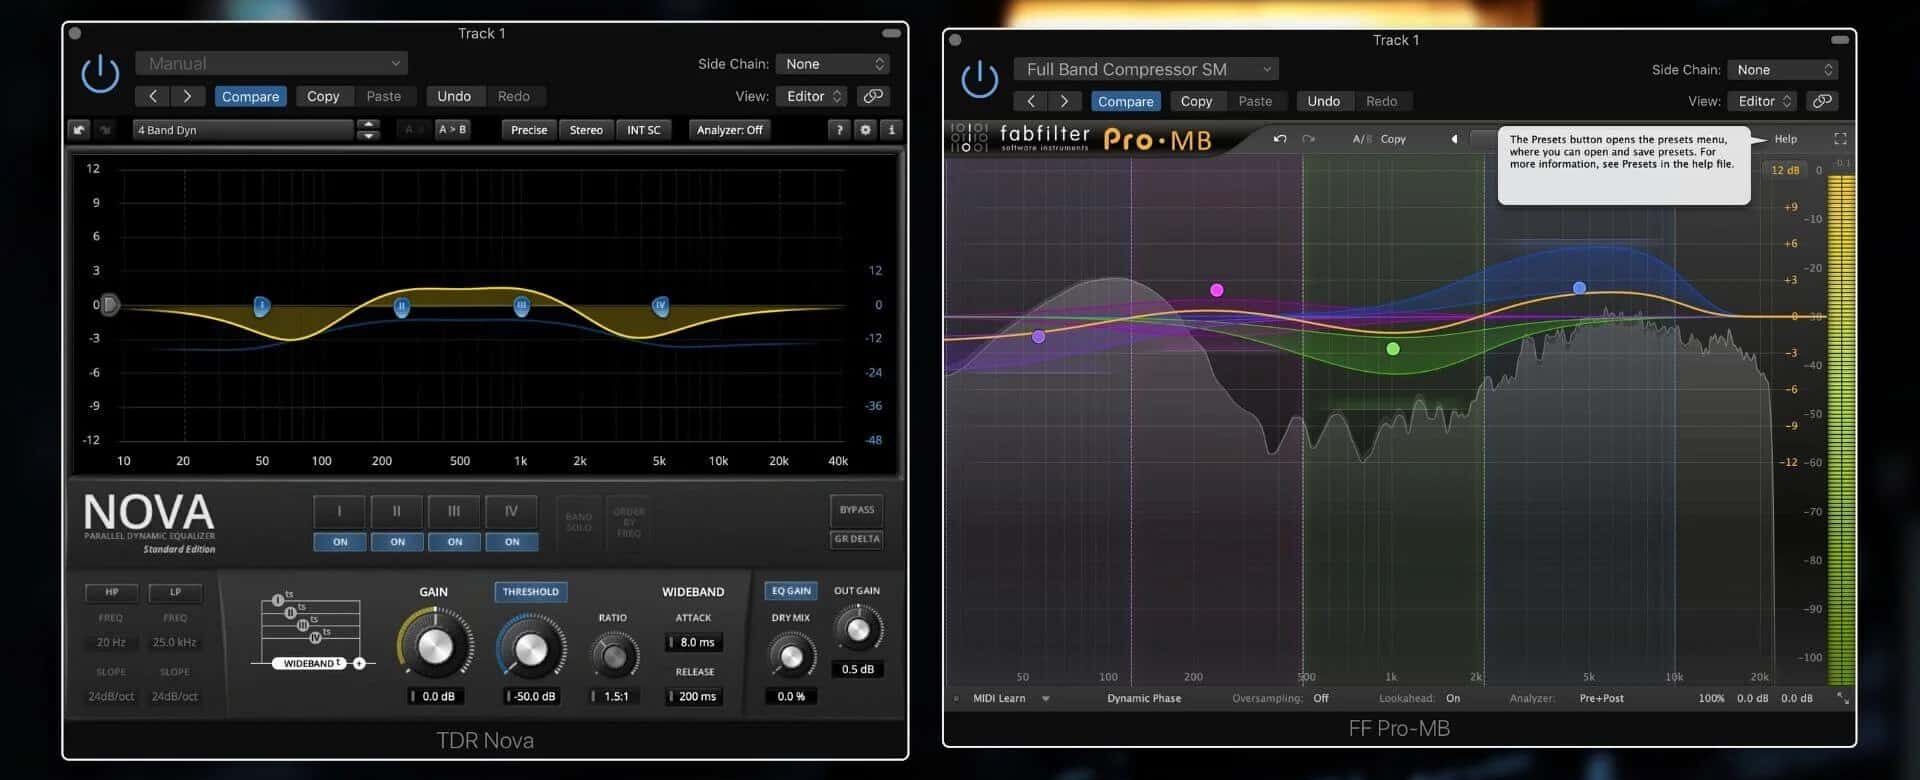Toggle FF Pro-MB plugin power button
Image resolution: width=1920 pixels, height=780 pixels.
979,80
